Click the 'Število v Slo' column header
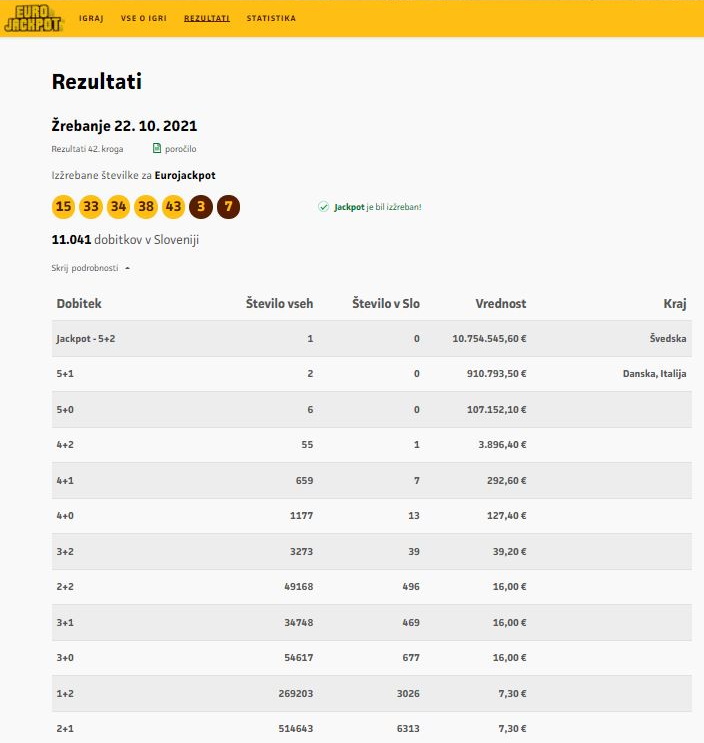Screen dimensions: 704x743 point(386,304)
